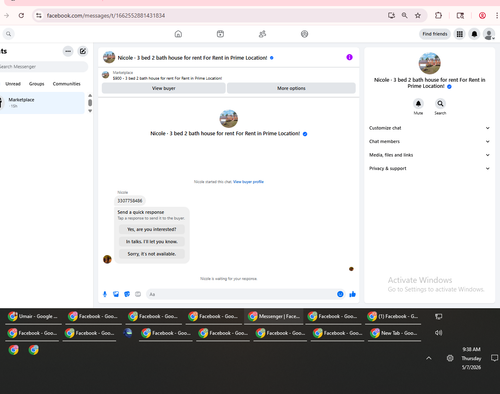This screenshot has height=394, width=500.
Task: Expand Chat members section
Action: point(429,141)
